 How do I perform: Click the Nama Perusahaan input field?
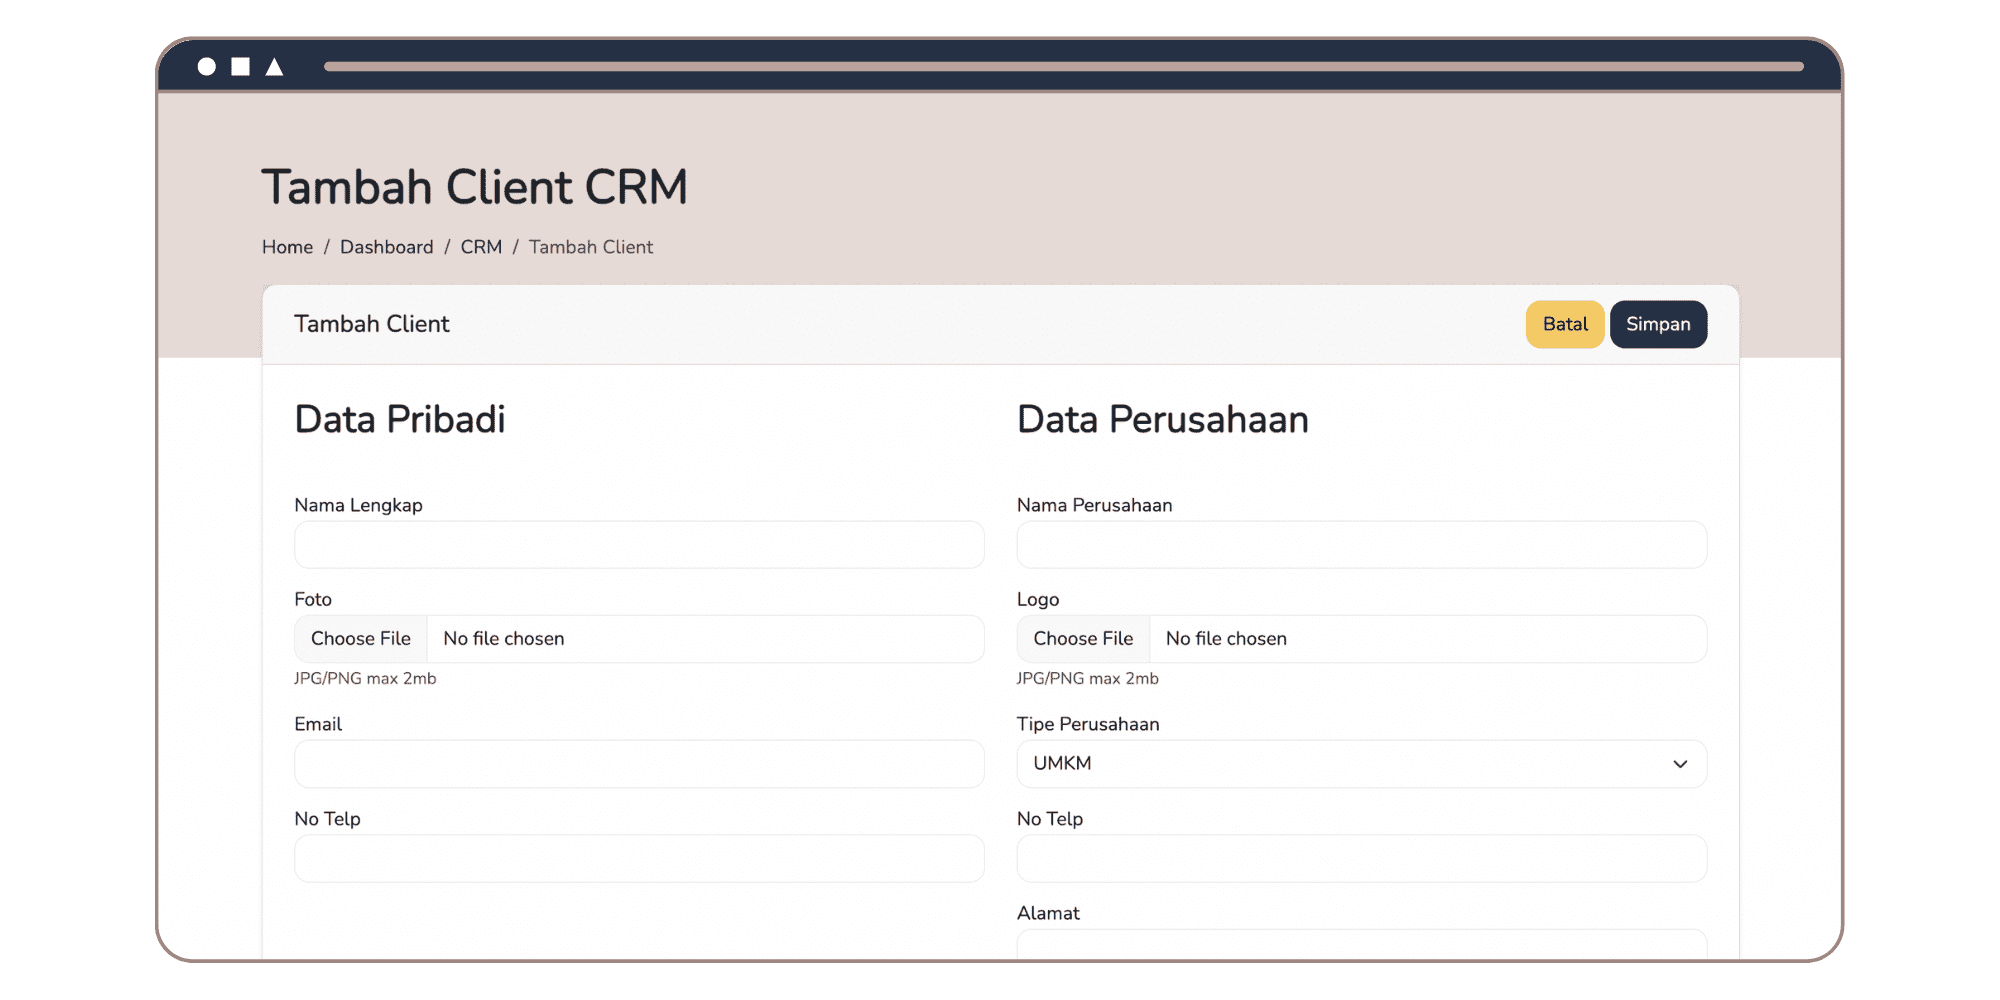1361,545
